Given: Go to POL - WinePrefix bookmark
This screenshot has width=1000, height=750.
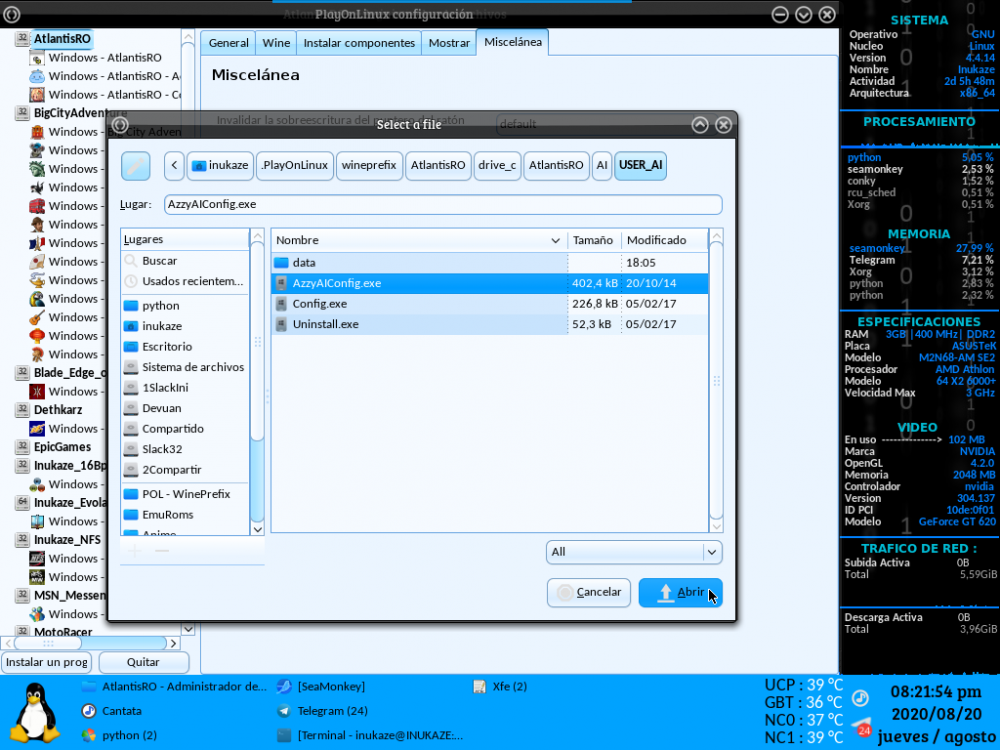Looking at the screenshot, I should [x=185, y=494].
